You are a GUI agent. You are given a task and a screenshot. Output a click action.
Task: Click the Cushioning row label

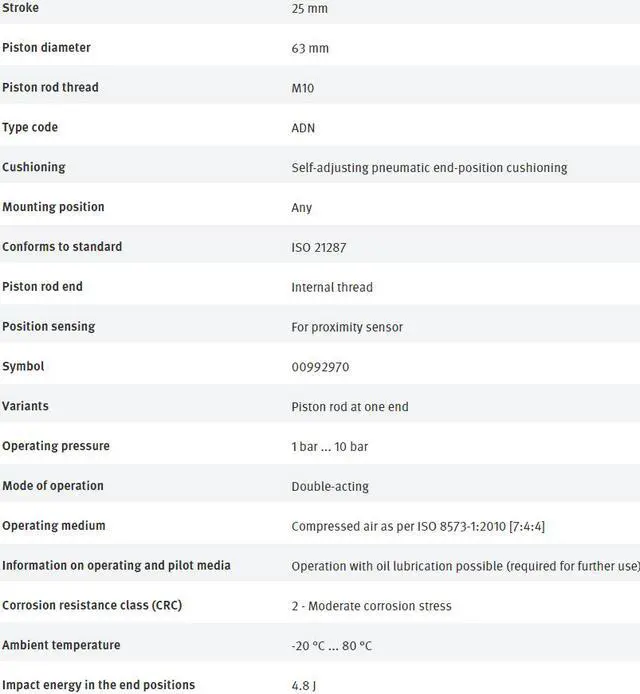(x=34, y=167)
